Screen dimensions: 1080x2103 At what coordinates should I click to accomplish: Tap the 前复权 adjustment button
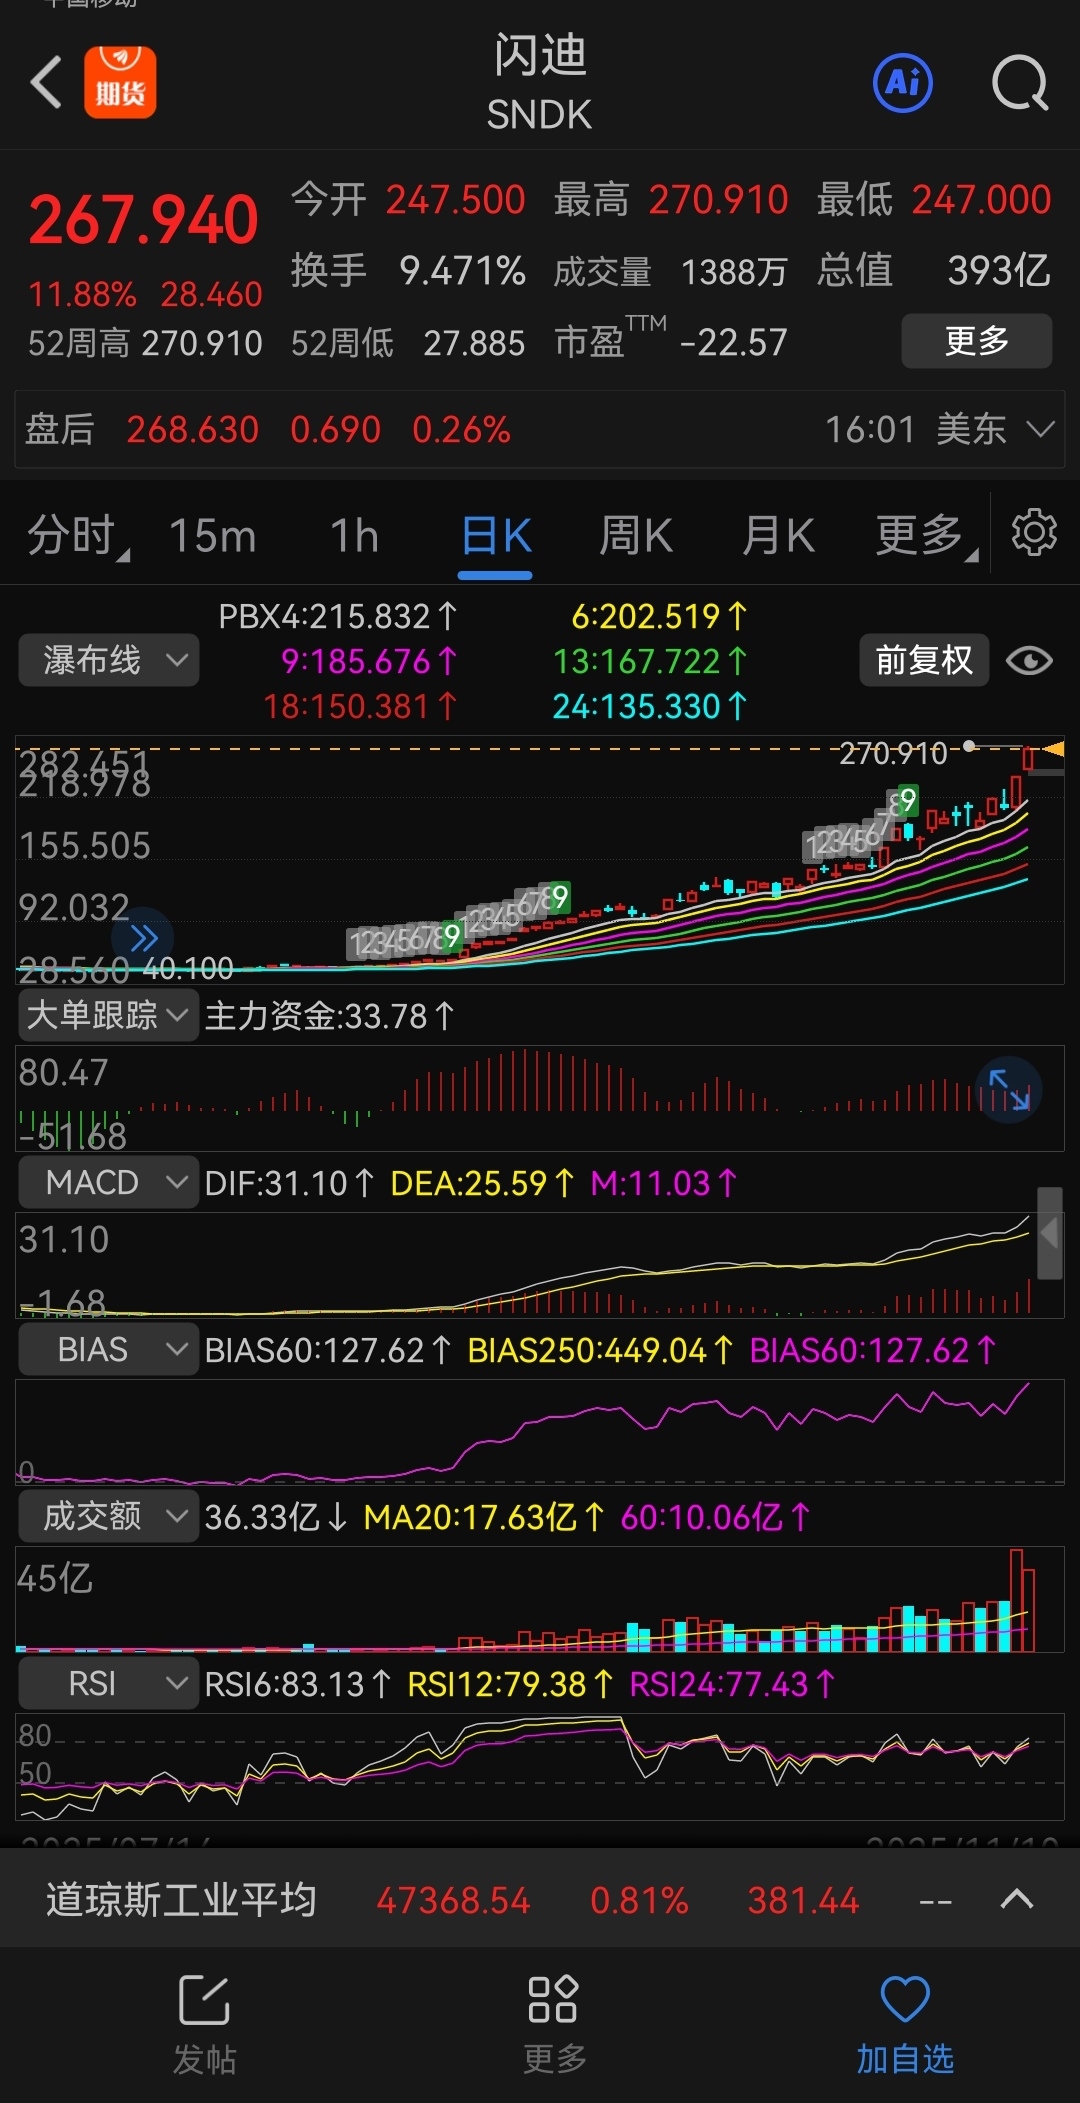[924, 660]
